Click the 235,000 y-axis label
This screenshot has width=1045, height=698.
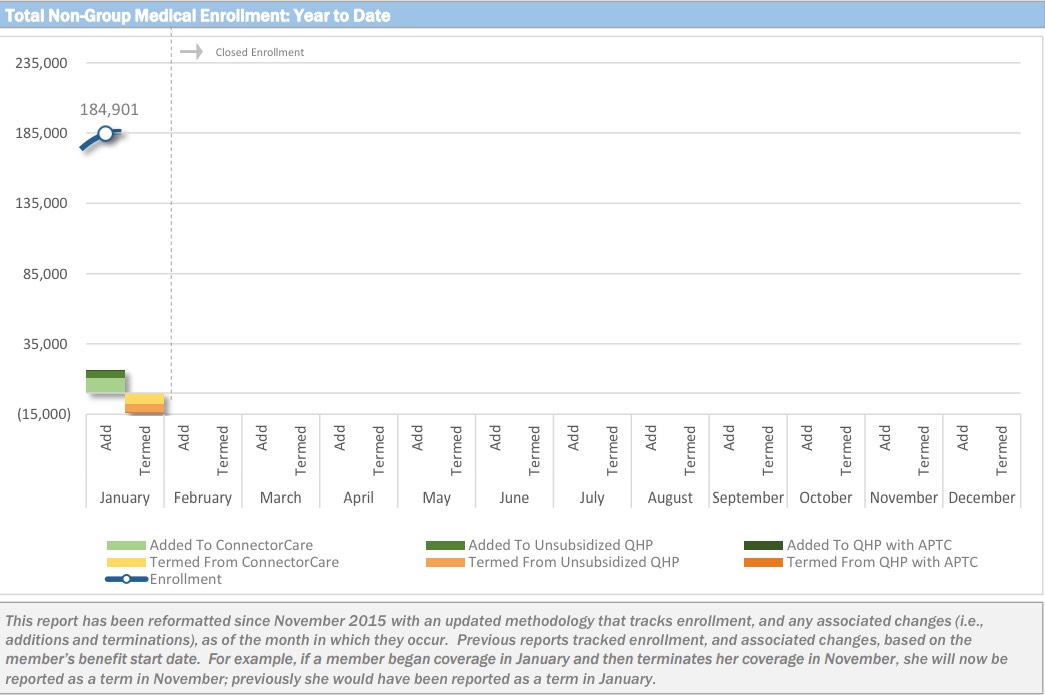[x=42, y=63]
